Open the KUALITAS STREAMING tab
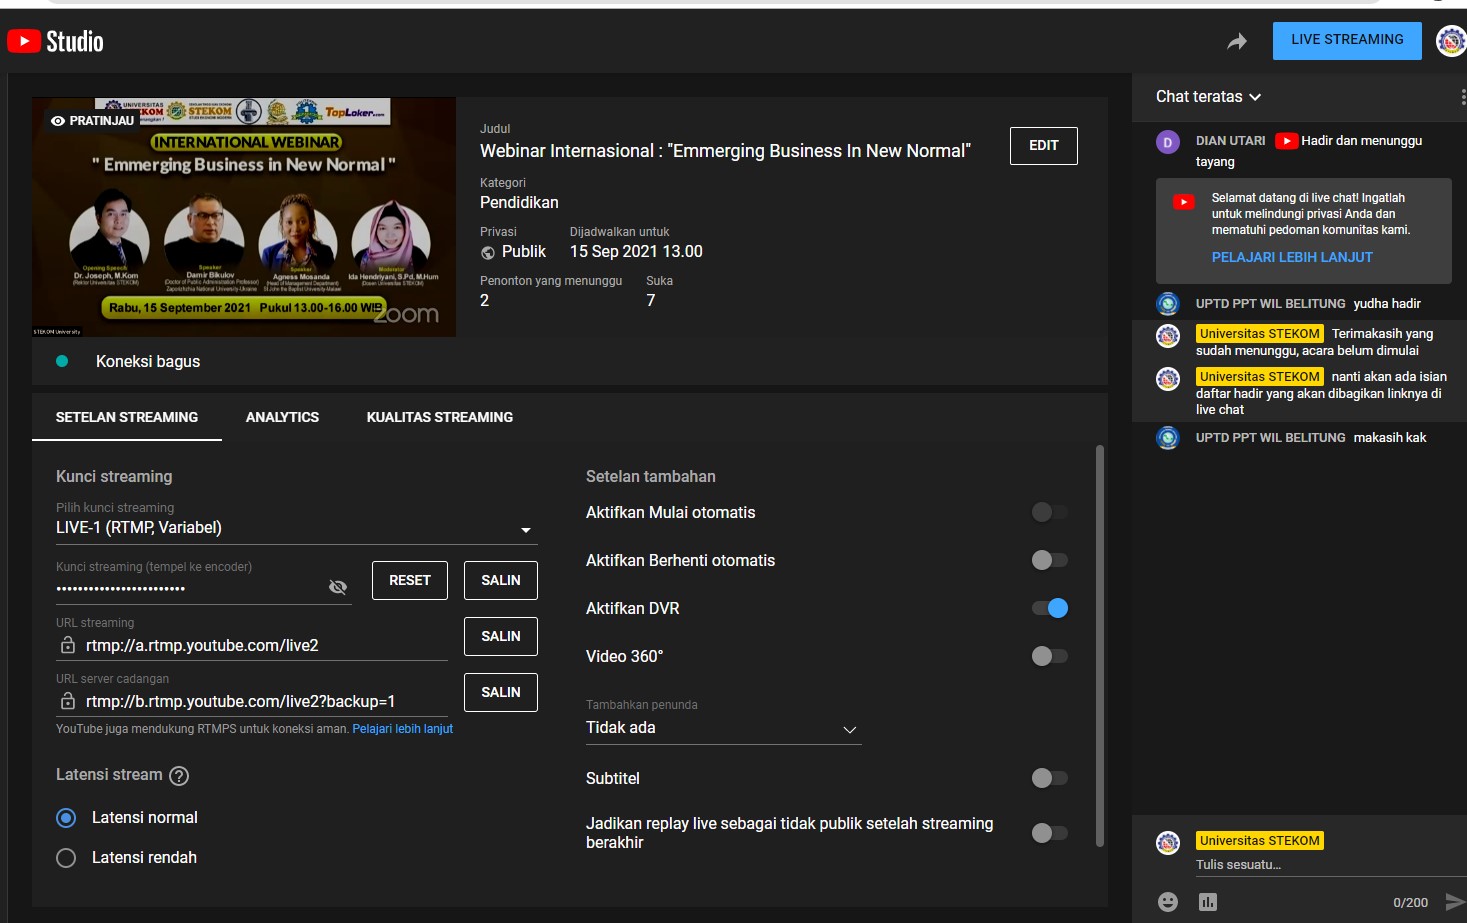 click(440, 417)
